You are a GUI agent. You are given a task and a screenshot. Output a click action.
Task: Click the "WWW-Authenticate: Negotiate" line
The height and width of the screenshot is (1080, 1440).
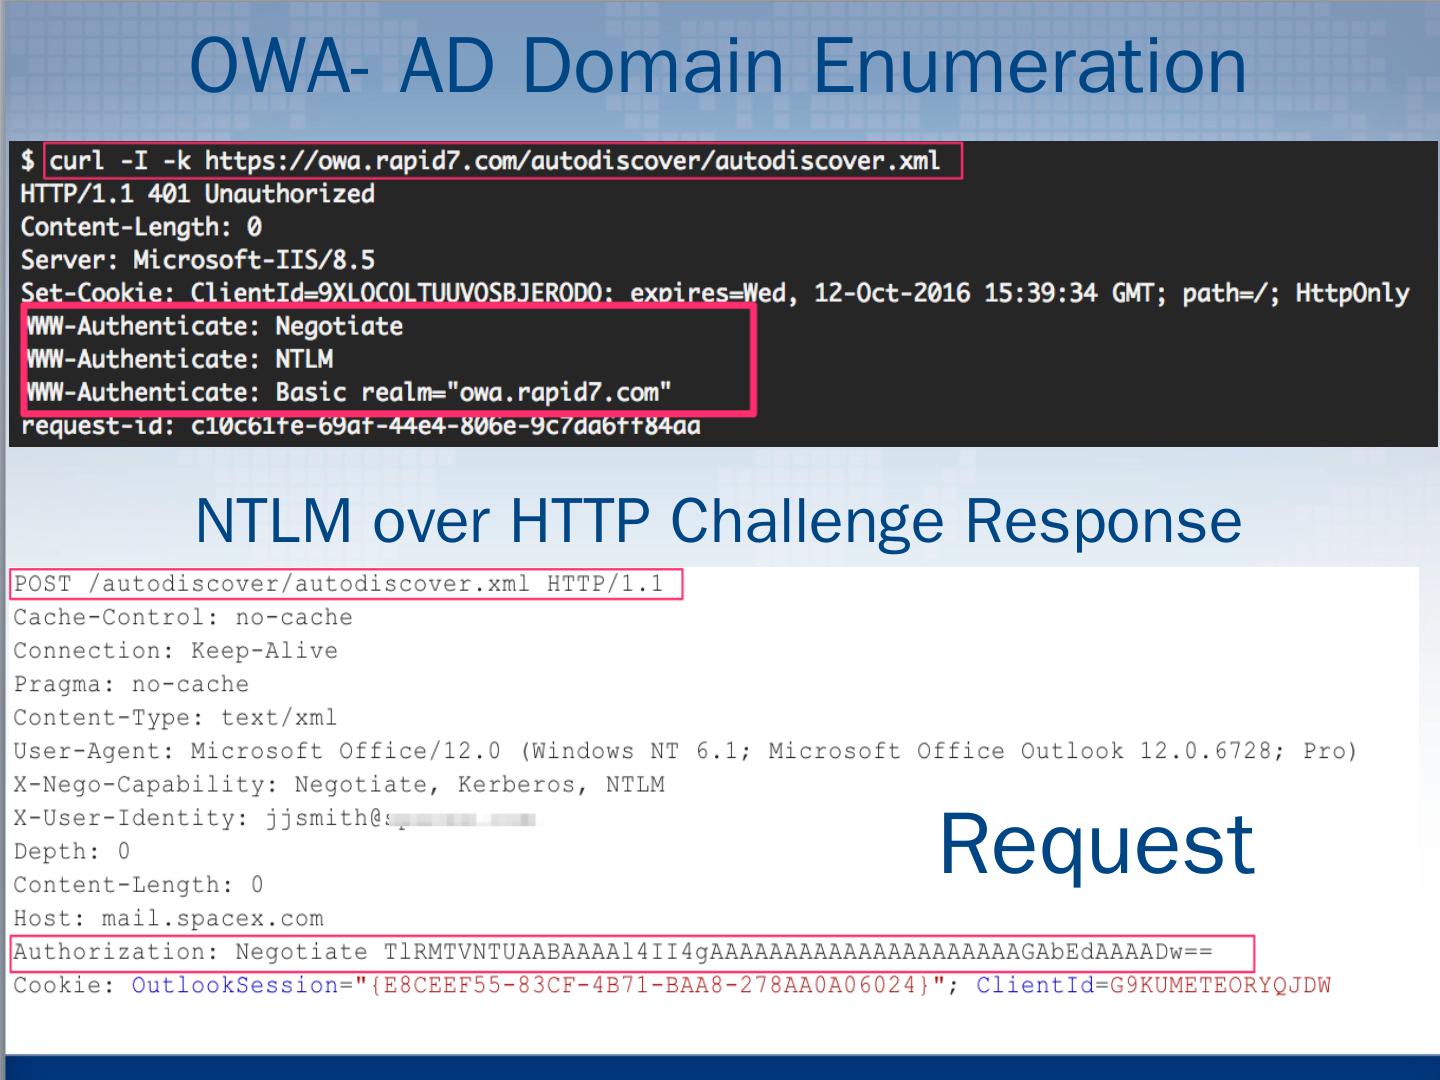[x=215, y=326]
